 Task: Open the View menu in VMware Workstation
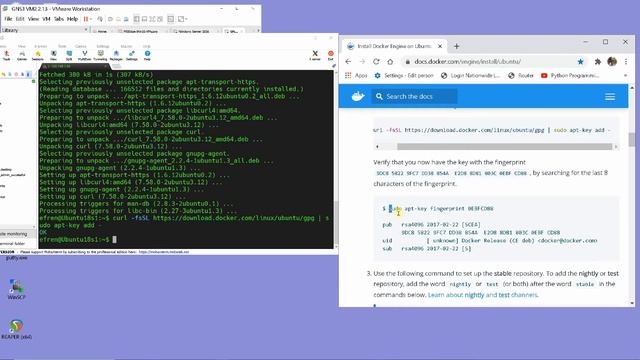pyautogui.click(x=33, y=19)
